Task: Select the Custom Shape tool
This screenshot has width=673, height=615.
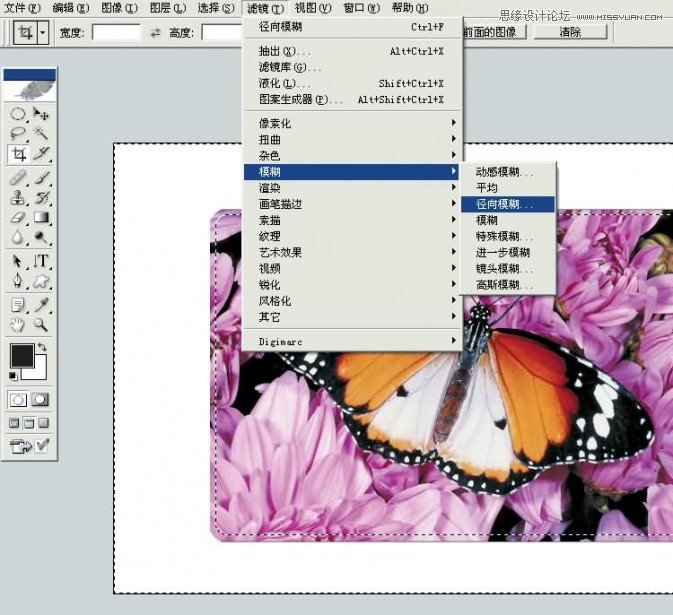Action: pyautogui.click(x=41, y=281)
